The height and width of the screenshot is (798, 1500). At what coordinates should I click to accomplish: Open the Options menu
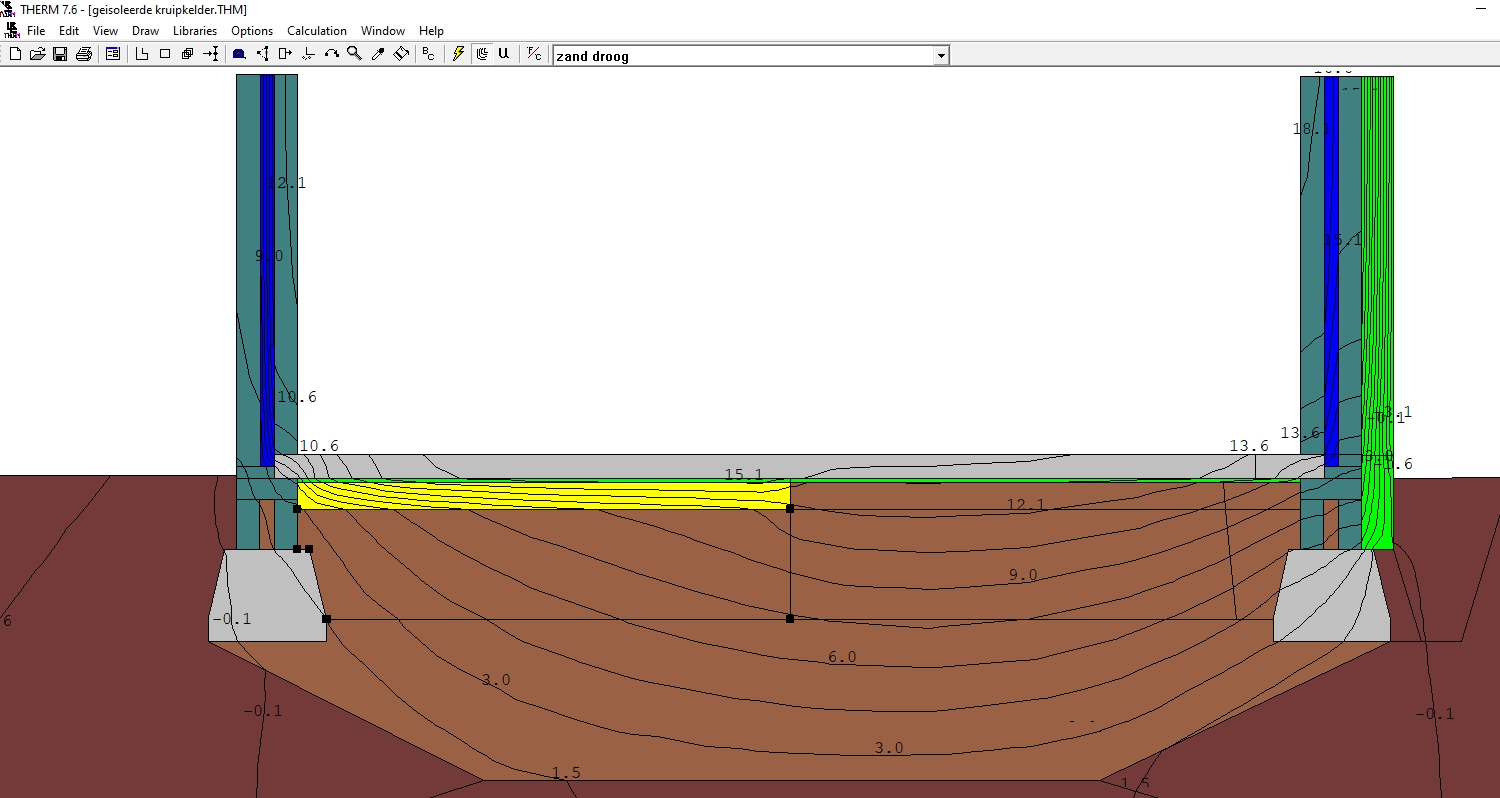[x=252, y=31]
